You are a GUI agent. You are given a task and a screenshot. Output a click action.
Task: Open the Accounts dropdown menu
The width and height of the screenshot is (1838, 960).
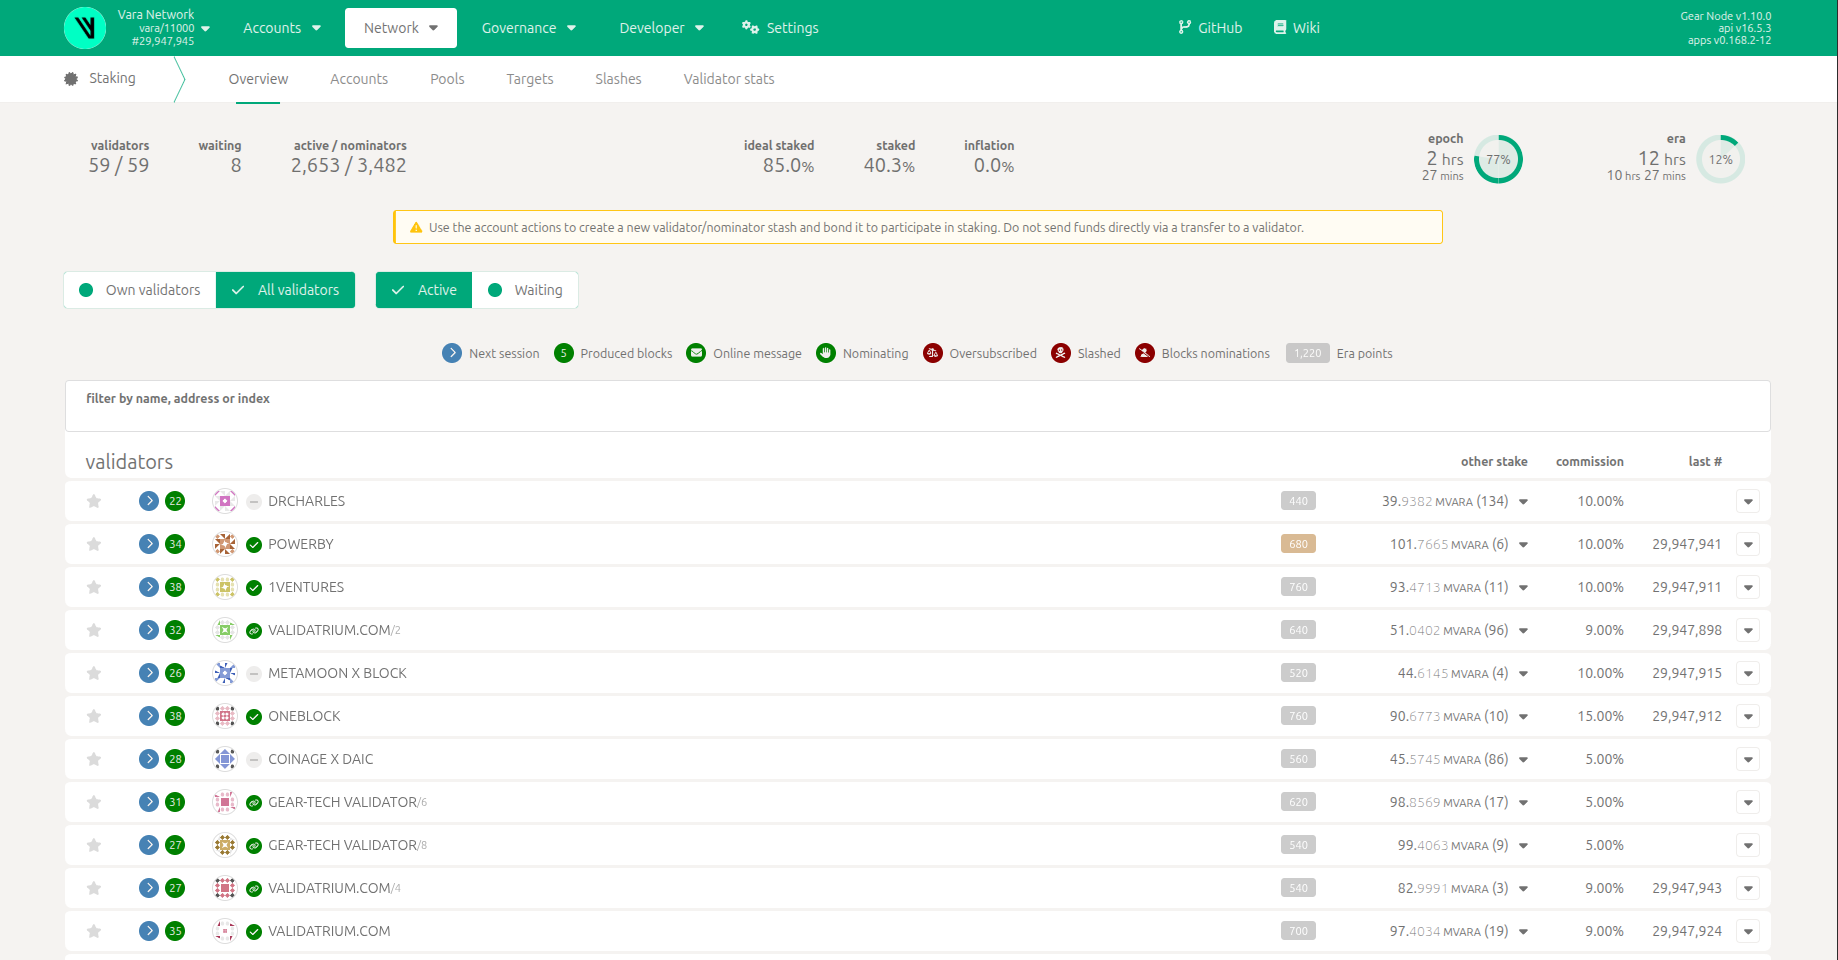click(282, 28)
